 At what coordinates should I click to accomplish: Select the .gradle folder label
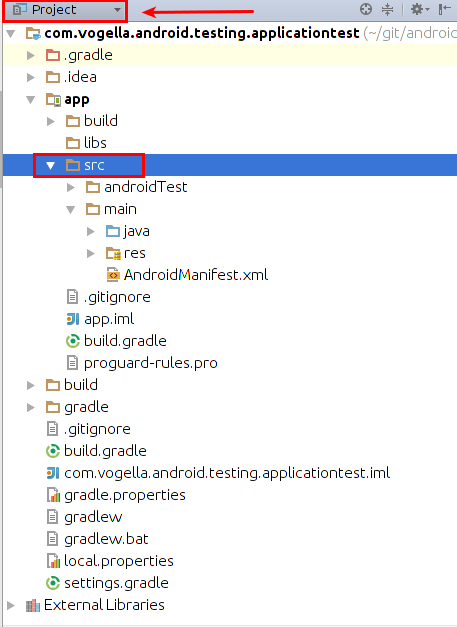(88, 55)
